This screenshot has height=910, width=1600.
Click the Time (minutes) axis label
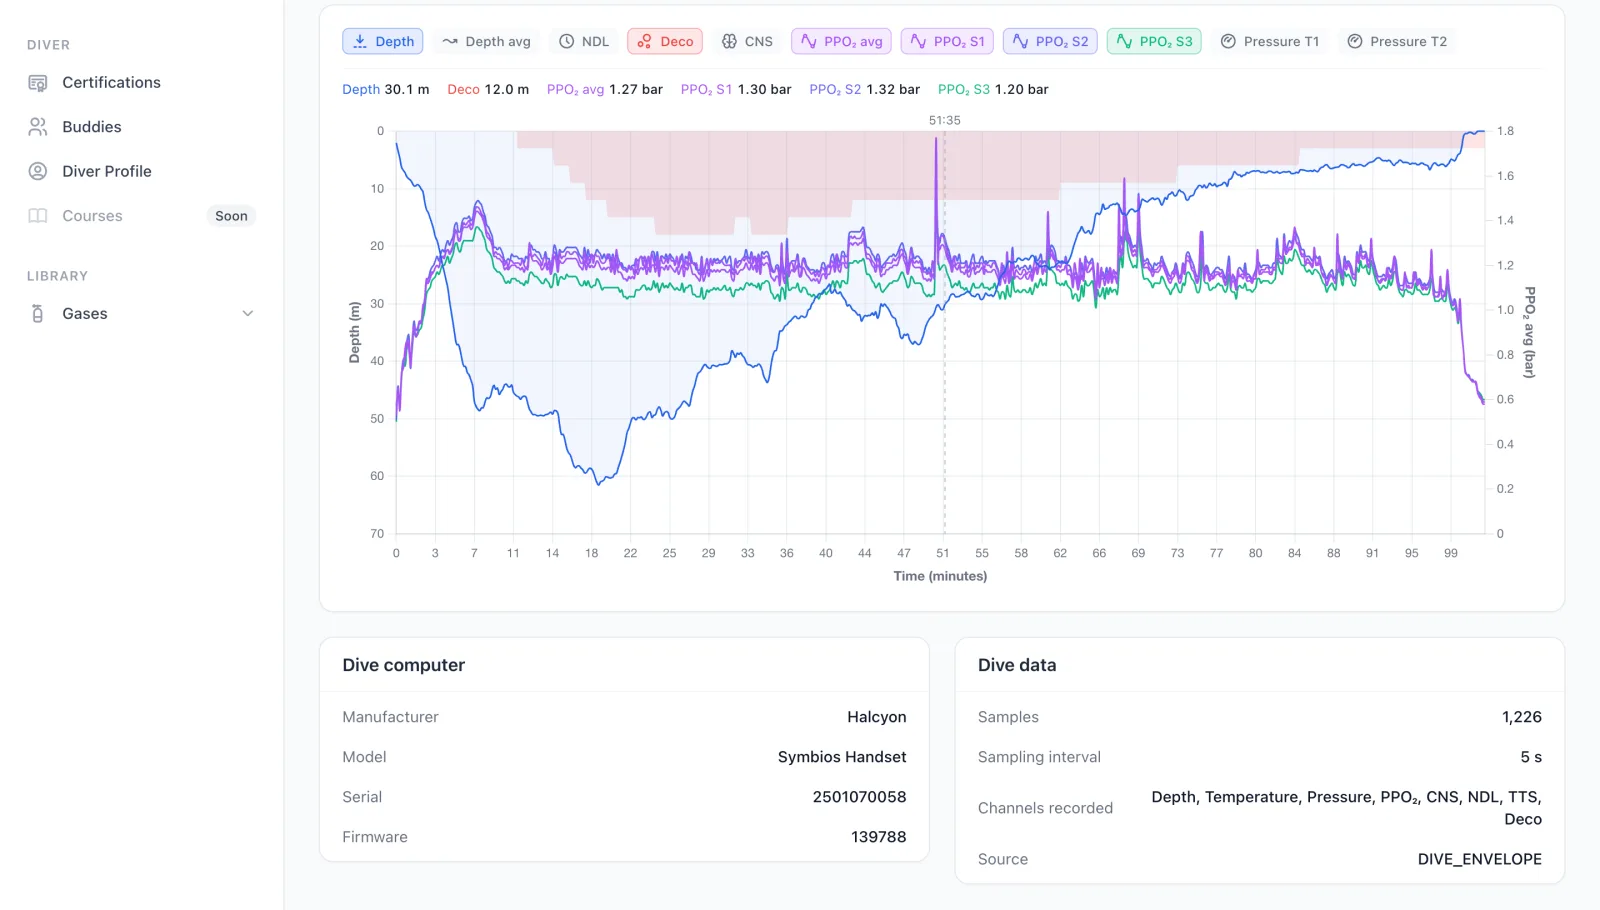pos(940,576)
